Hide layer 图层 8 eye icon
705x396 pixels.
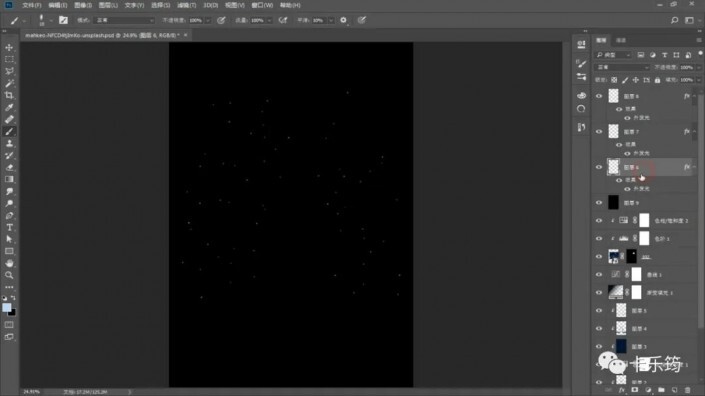click(x=599, y=96)
